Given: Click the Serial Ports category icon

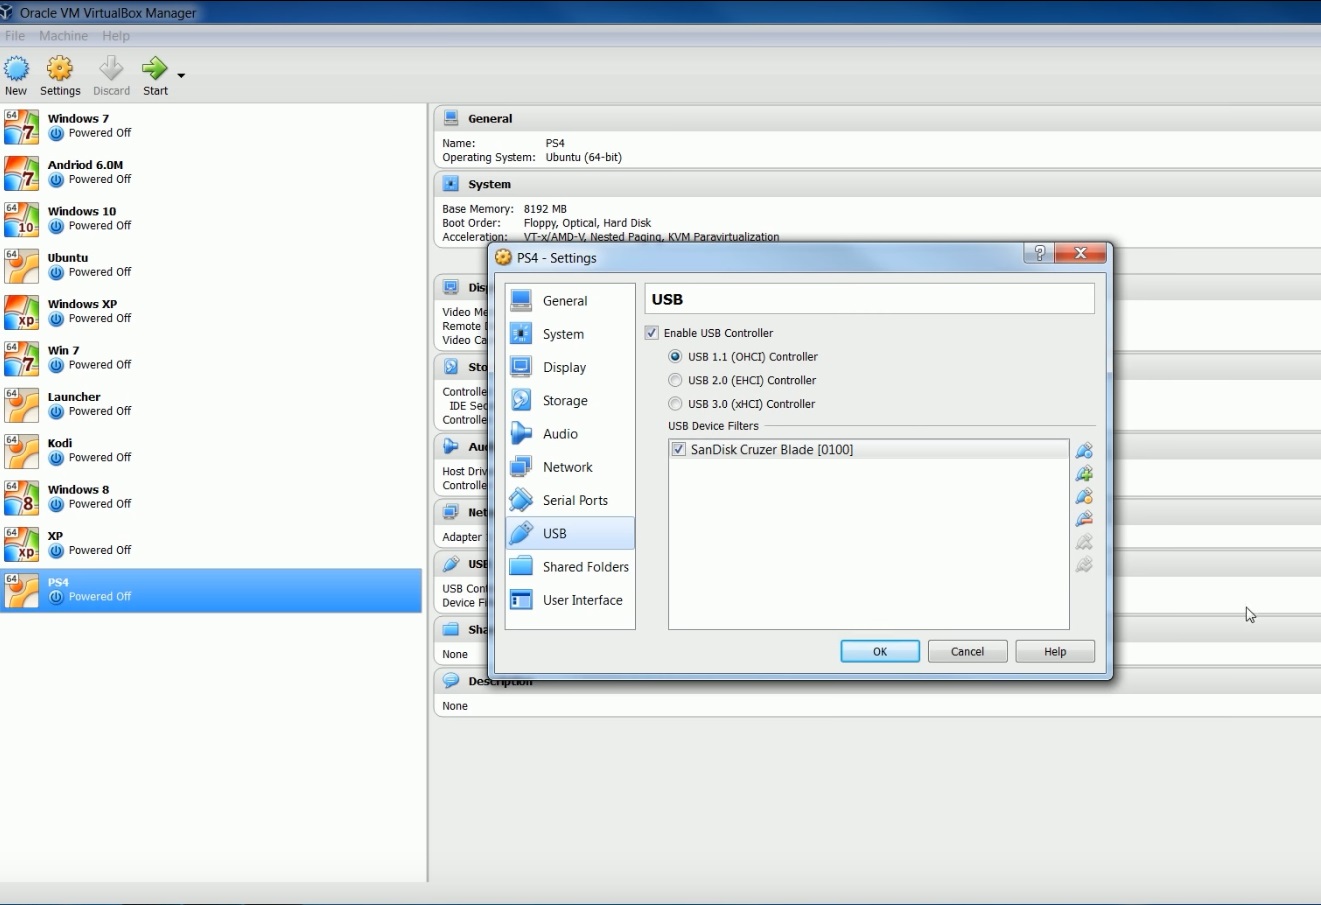Looking at the screenshot, I should [521, 500].
